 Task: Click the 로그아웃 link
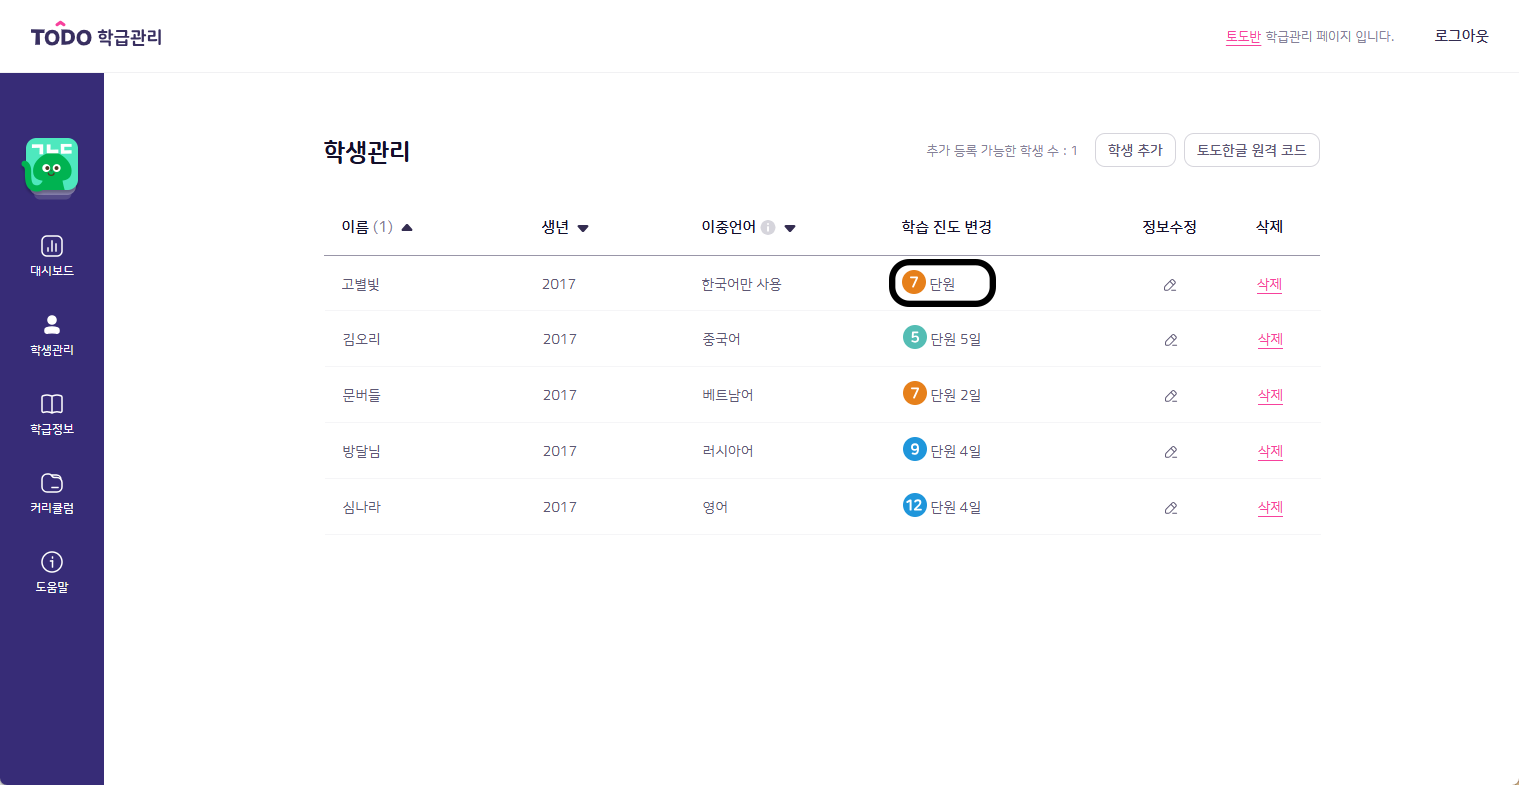click(1461, 36)
